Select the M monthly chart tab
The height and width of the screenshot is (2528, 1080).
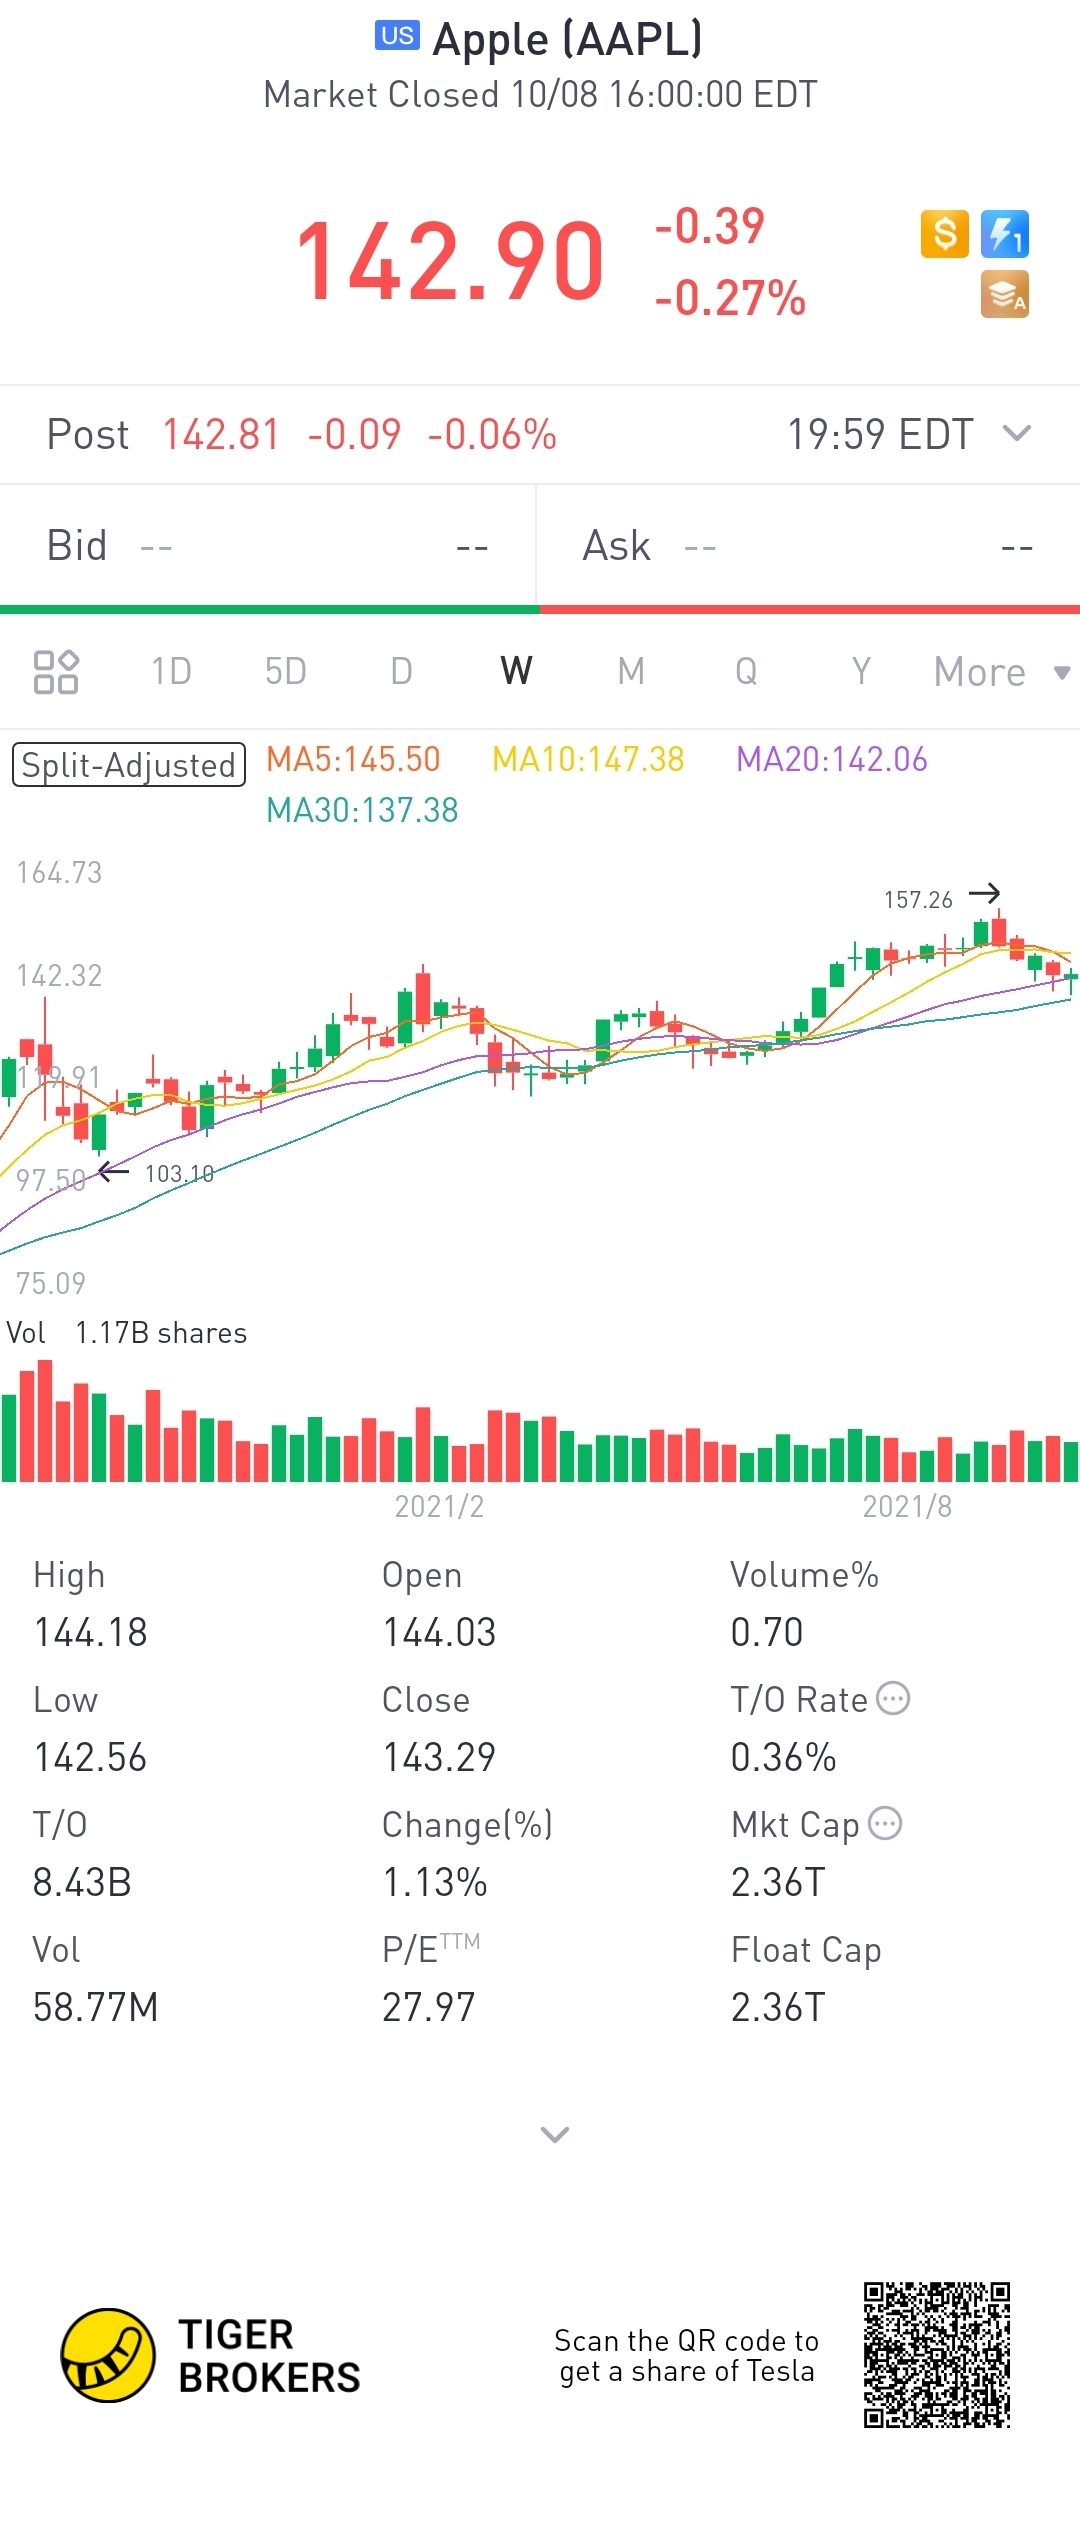631,671
